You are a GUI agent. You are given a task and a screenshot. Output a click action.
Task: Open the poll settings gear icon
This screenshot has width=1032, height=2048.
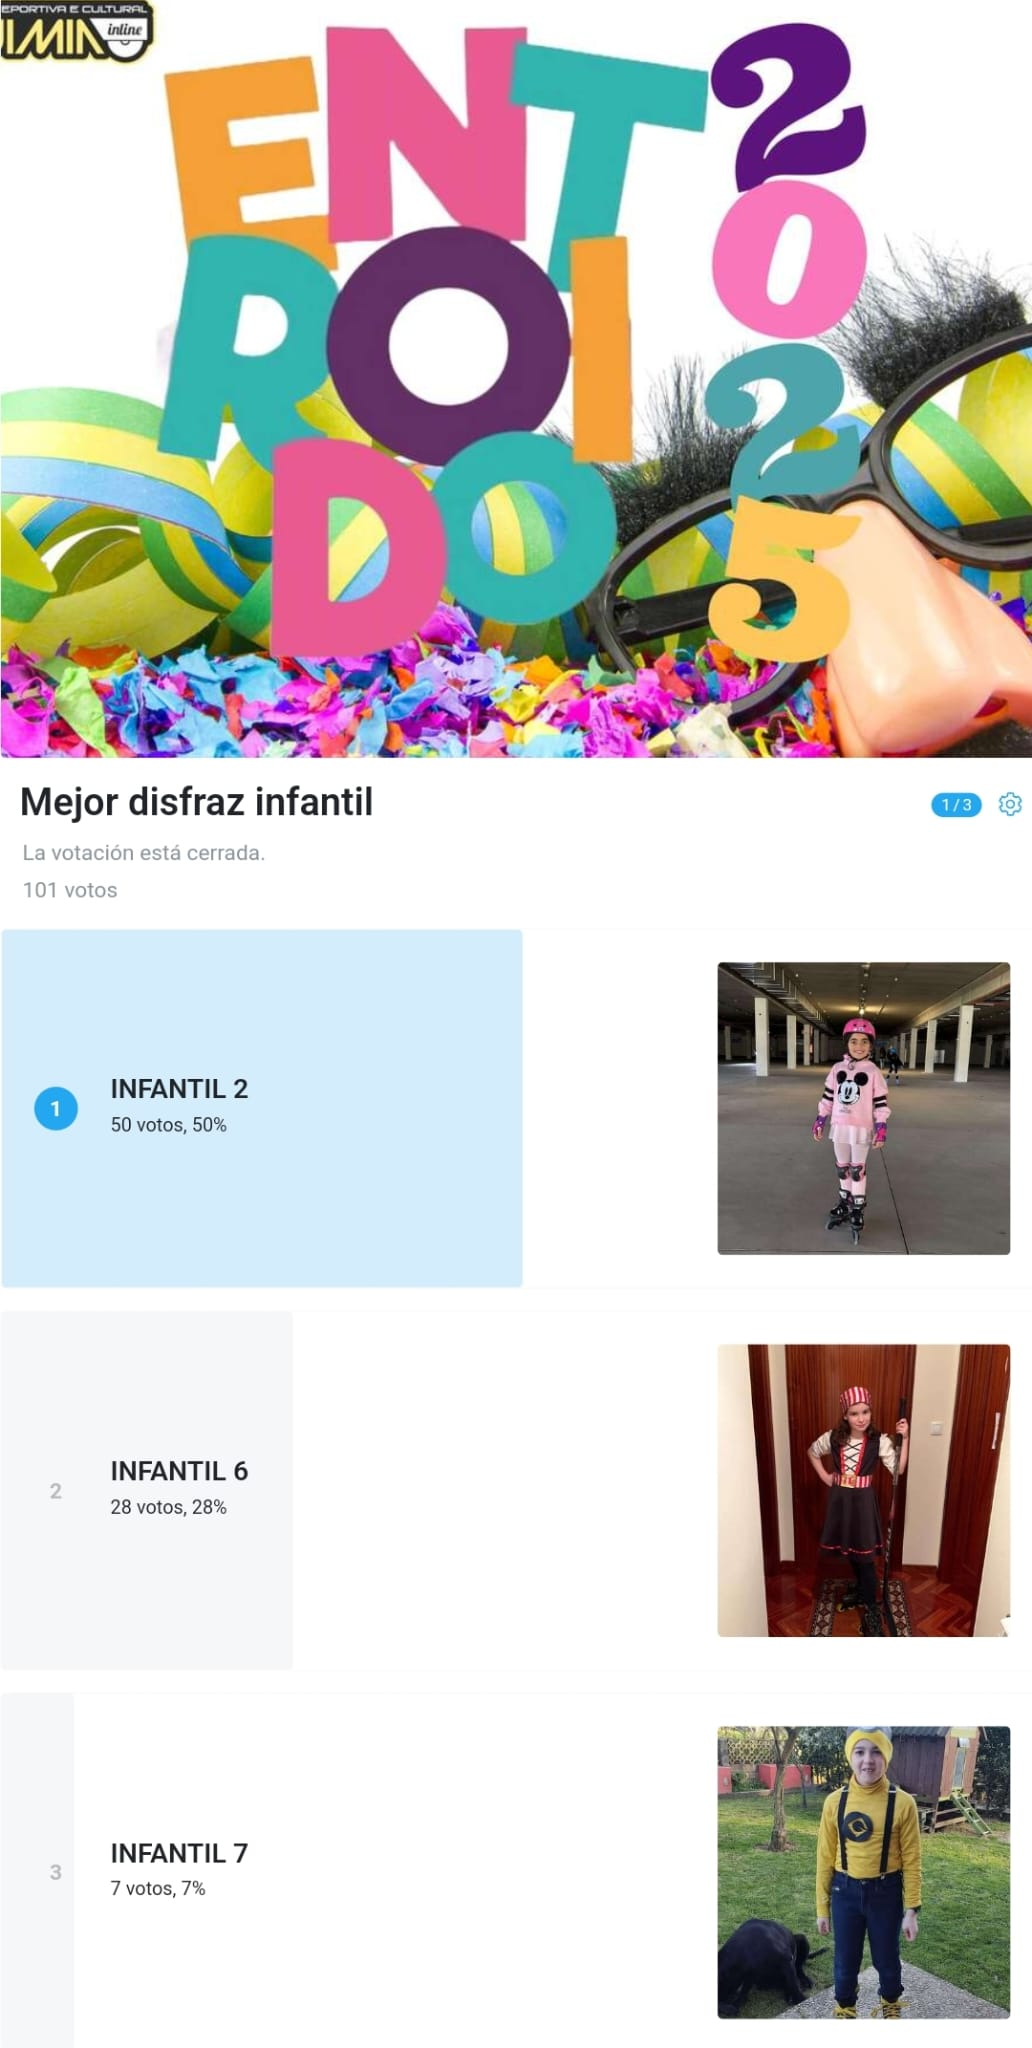click(1010, 804)
